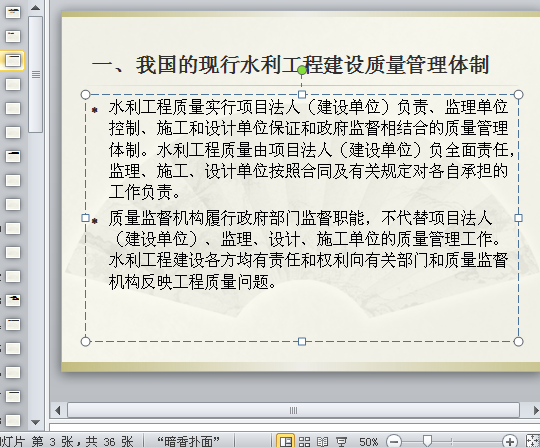The image size is (540, 447).
Task: Click the line '机构反映工程质量问题。'
Action: tap(192, 282)
